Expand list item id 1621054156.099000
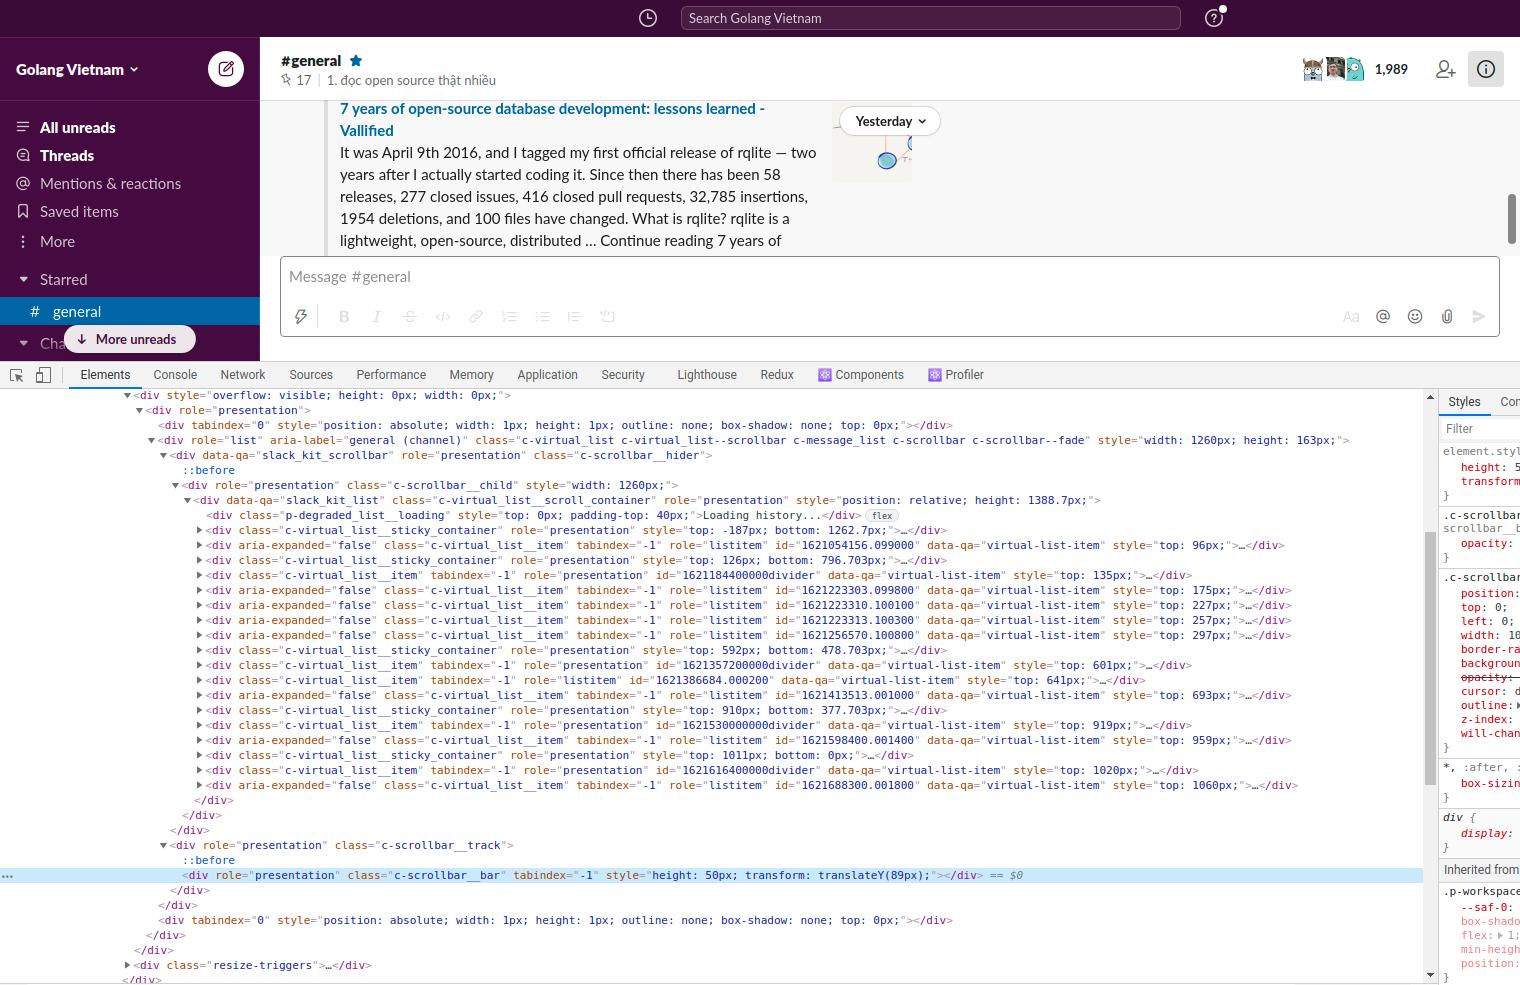This screenshot has height=985, width=1520. [x=199, y=545]
